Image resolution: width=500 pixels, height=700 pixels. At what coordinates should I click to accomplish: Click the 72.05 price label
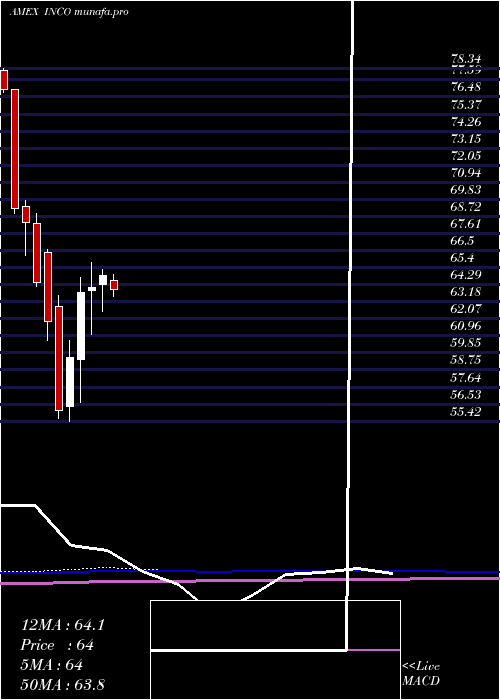click(x=466, y=155)
